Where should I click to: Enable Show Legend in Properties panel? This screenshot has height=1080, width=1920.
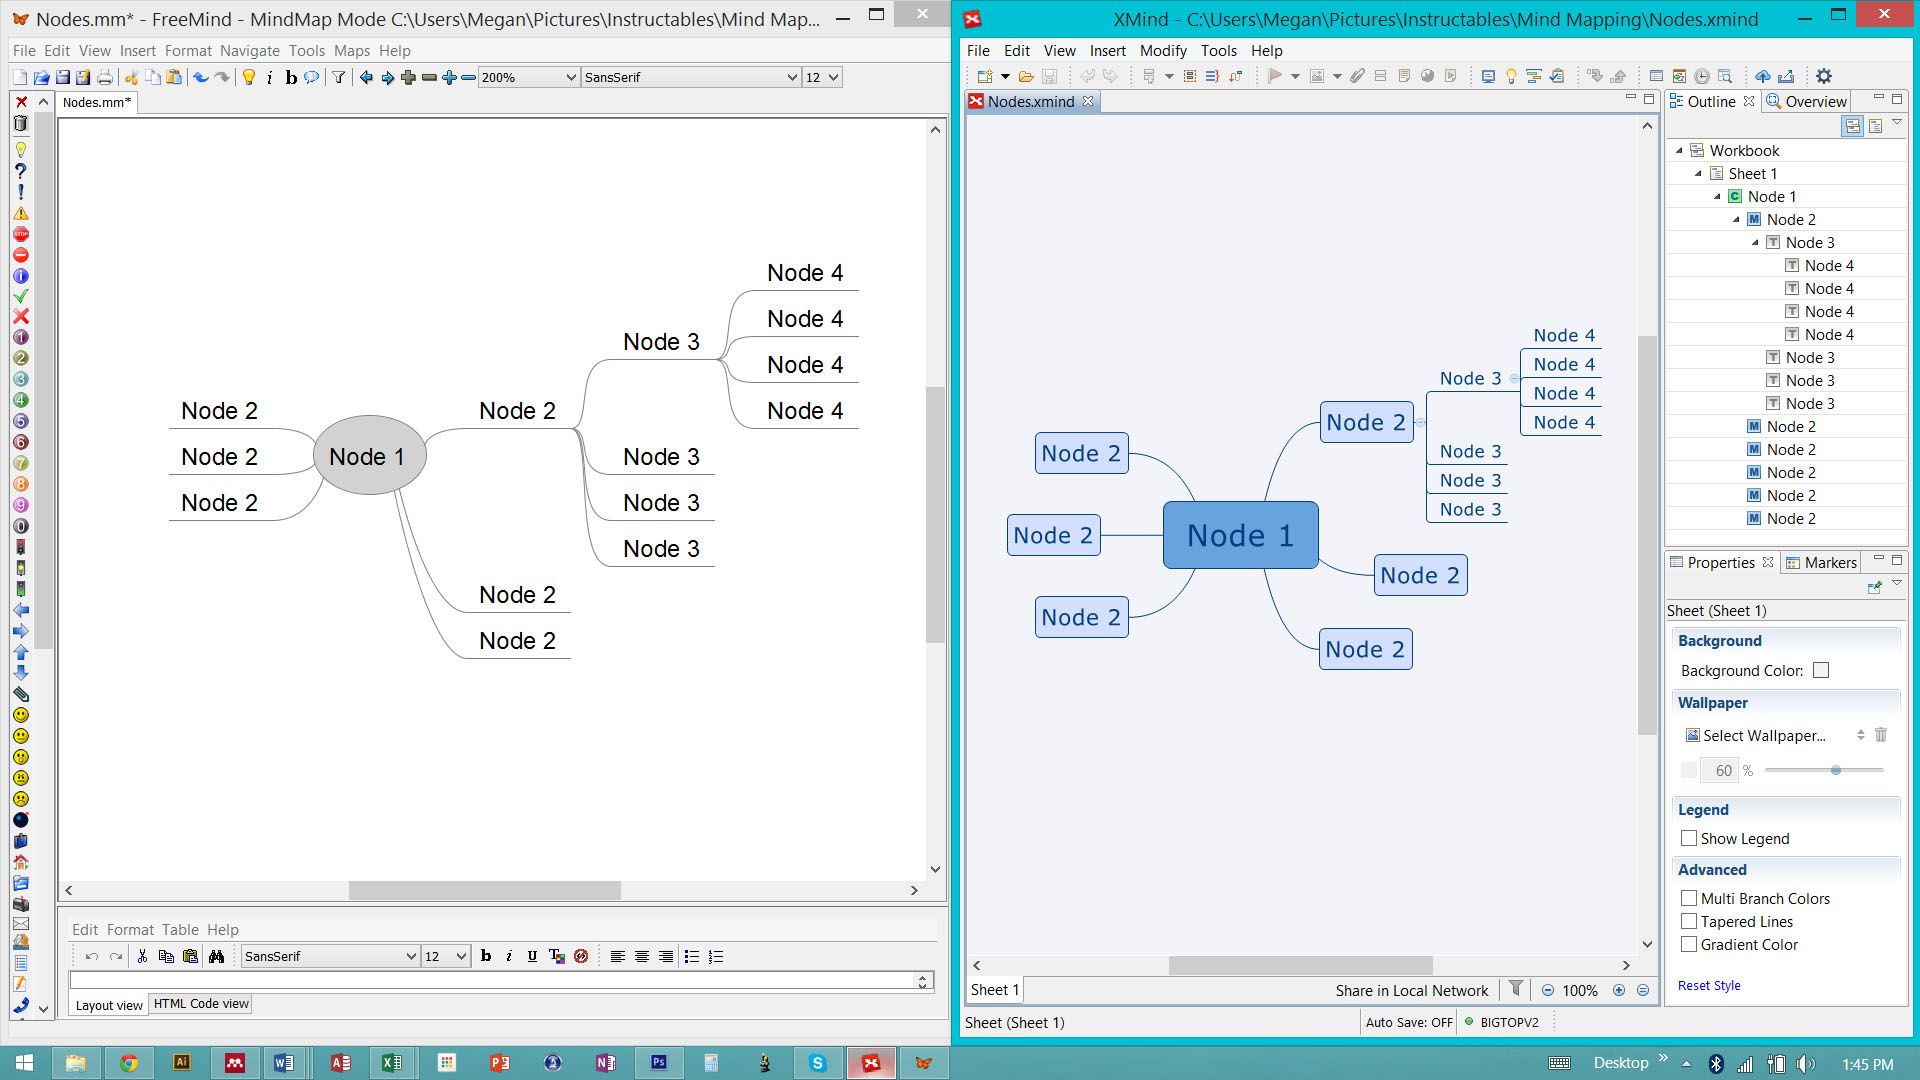pyautogui.click(x=1690, y=838)
